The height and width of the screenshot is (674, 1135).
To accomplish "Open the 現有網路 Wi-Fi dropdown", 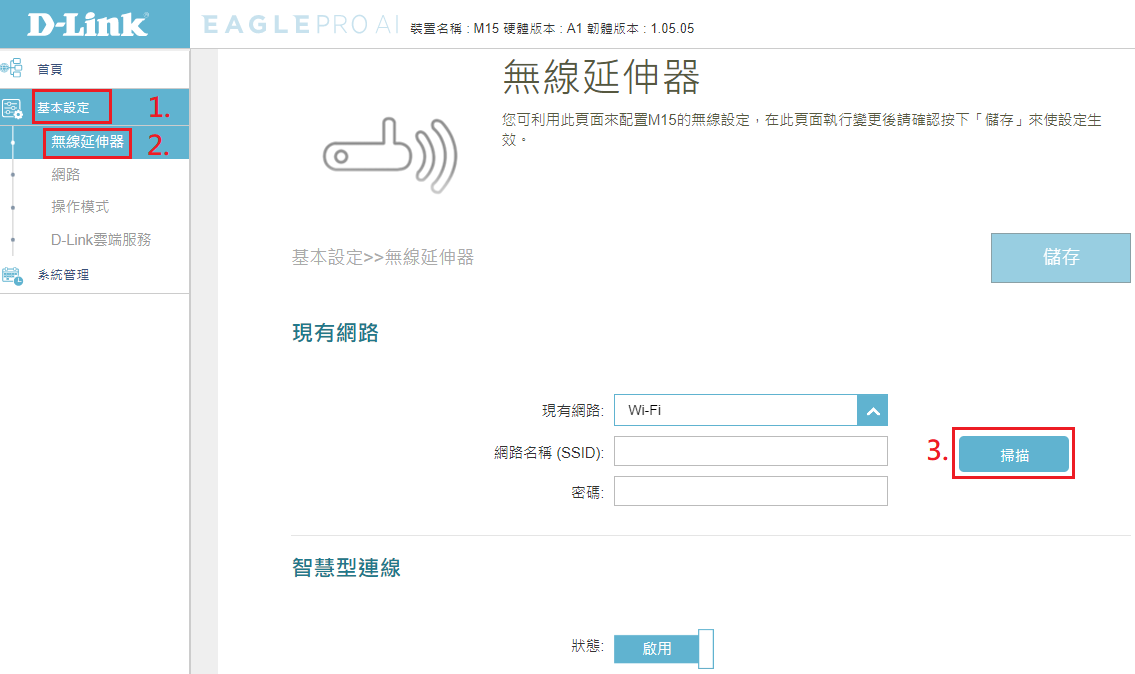I will point(750,410).
